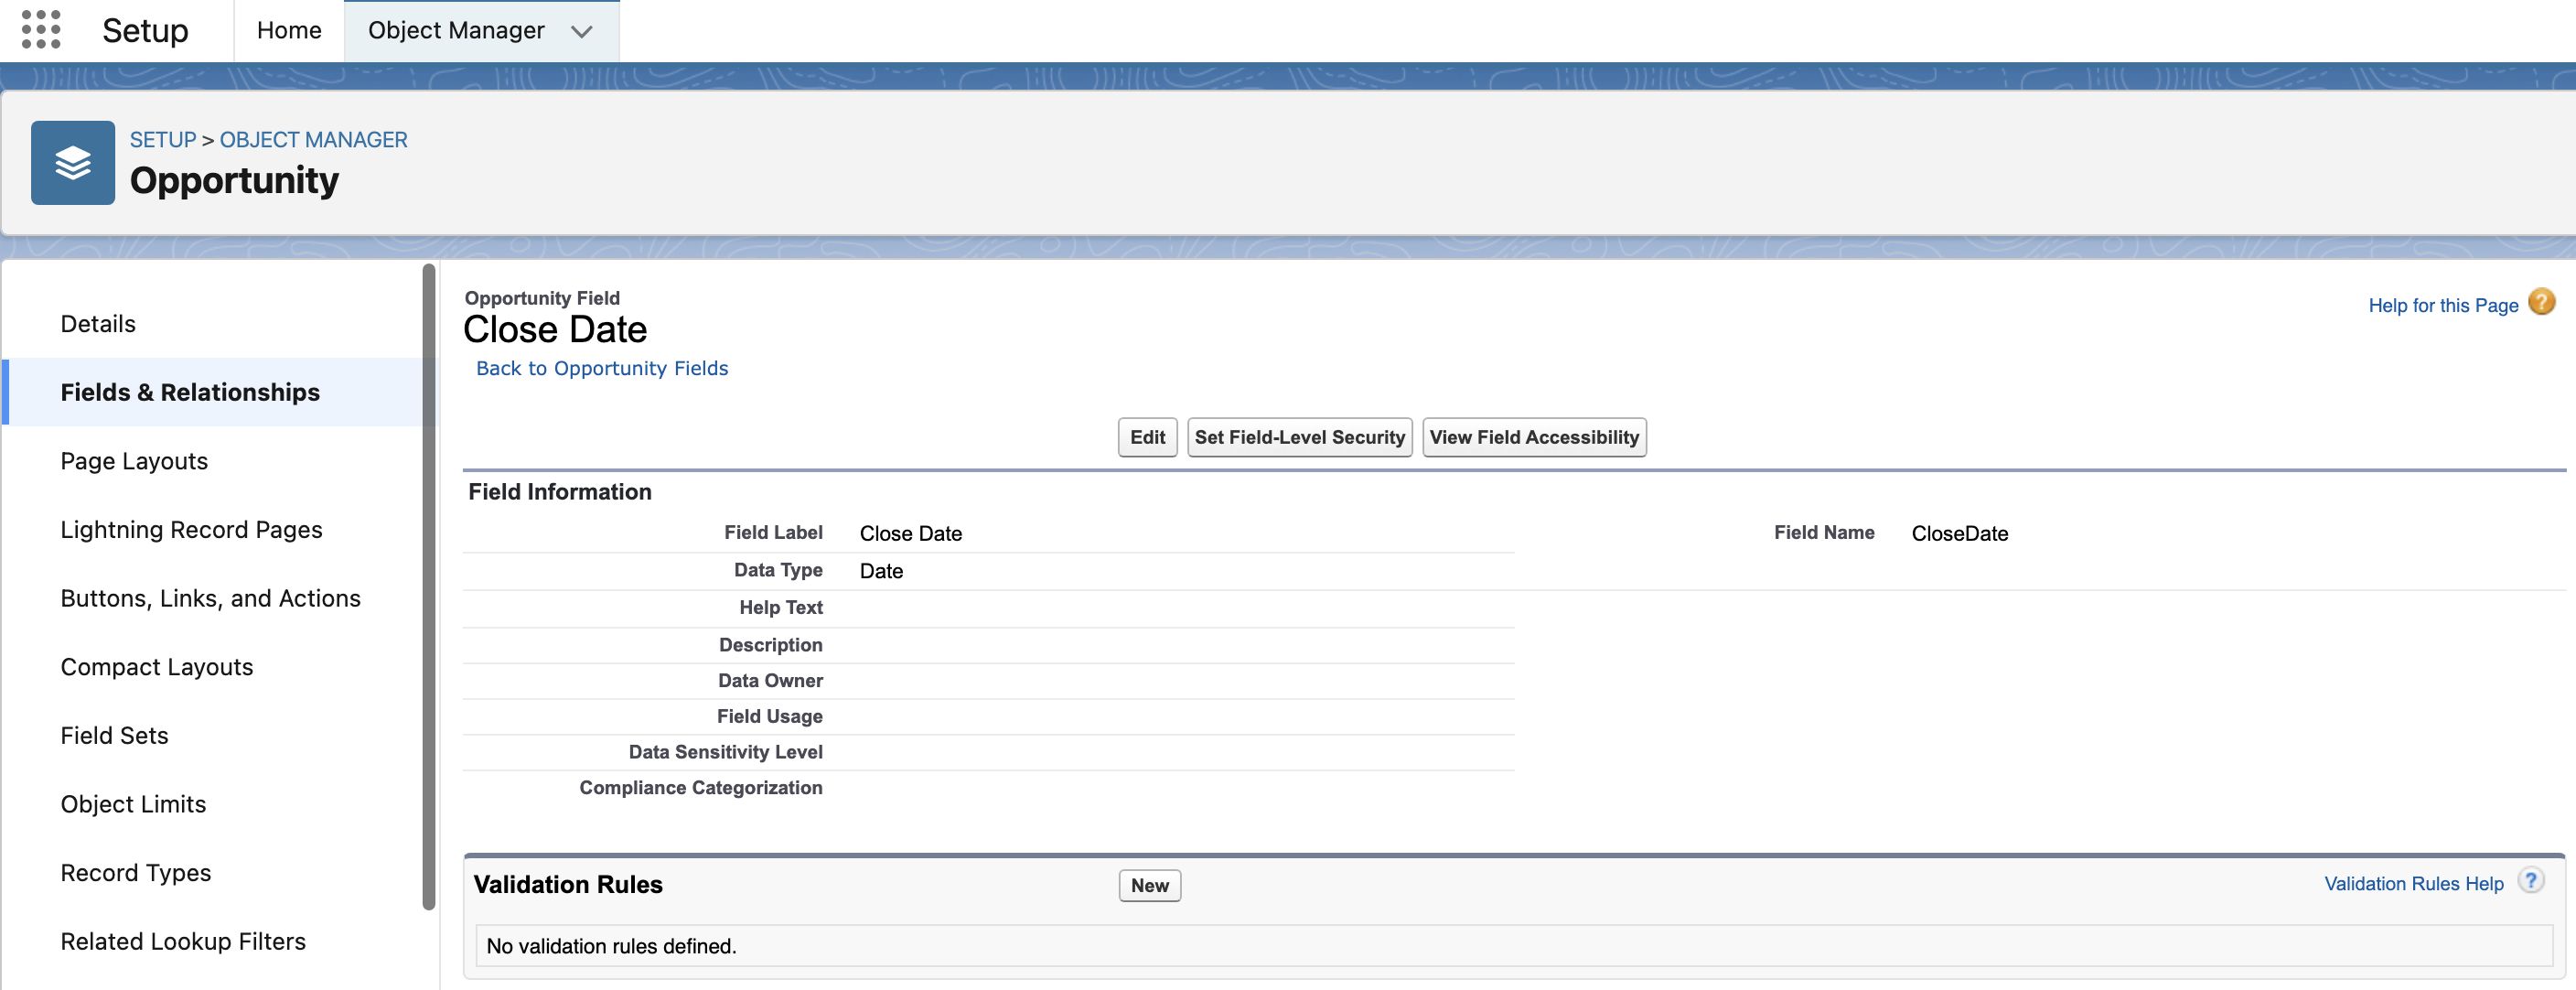Image resolution: width=2576 pixels, height=990 pixels.
Task: Switch to the Home tab
Action: [x=289, y=31]
